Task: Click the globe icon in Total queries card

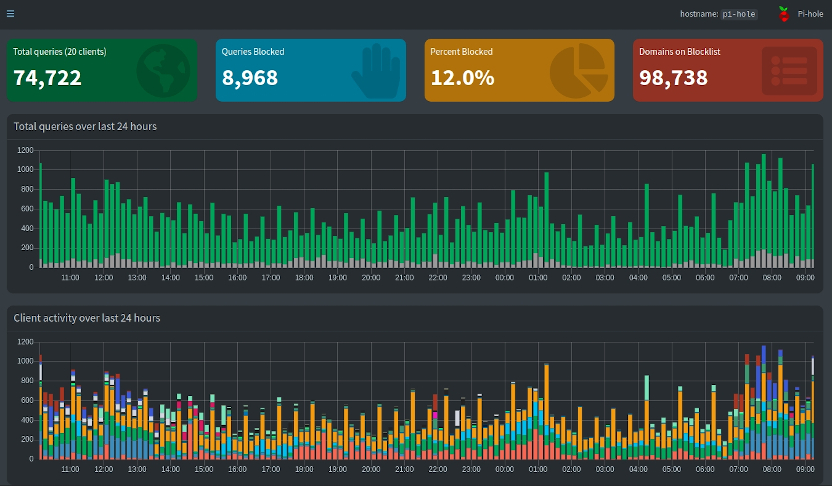Action: [162, 71]
